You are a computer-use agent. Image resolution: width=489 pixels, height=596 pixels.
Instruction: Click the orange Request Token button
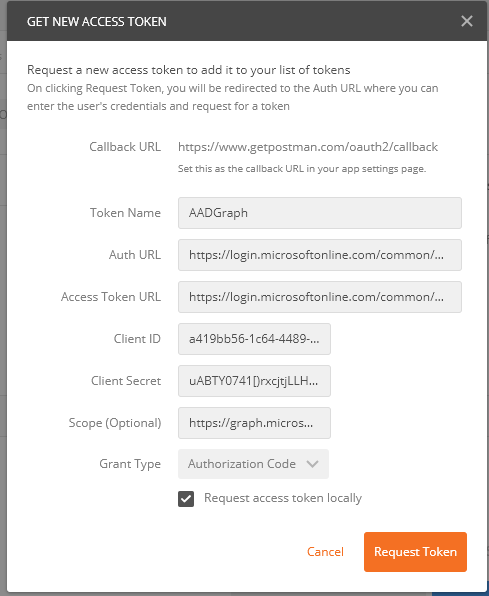click(x=415, y=552)
